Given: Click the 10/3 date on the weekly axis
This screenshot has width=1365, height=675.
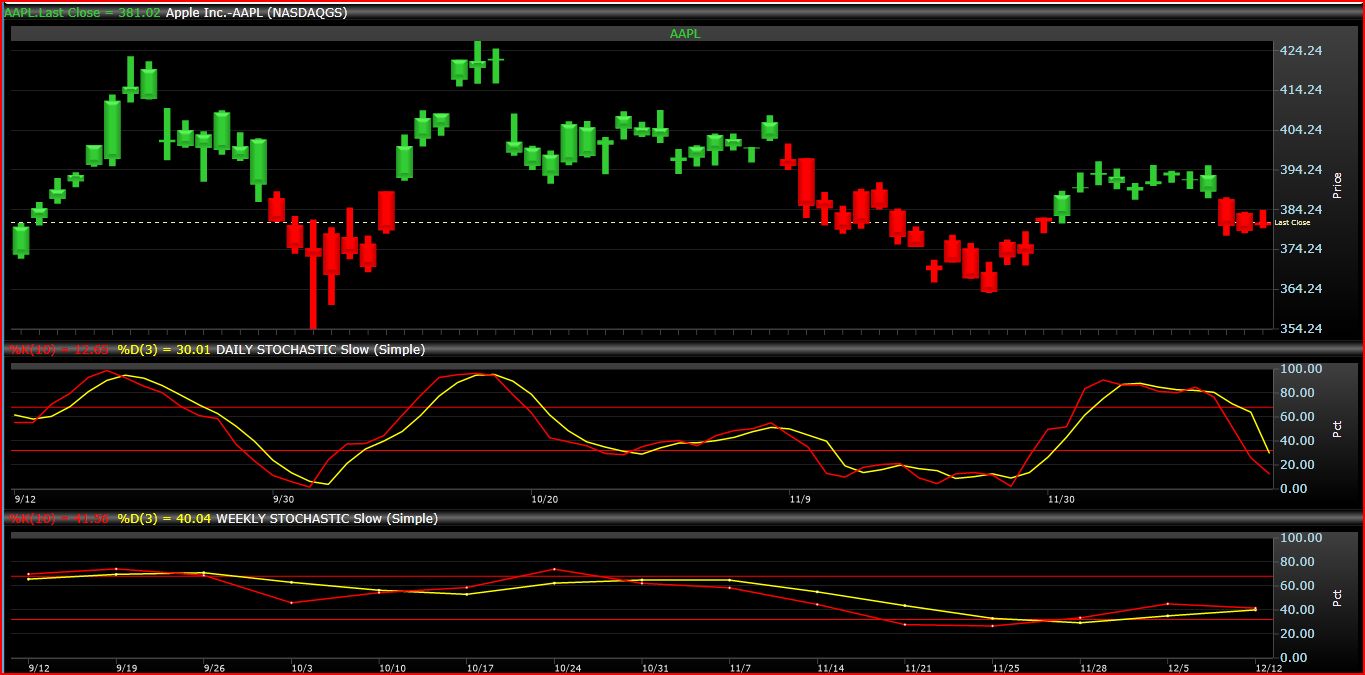Looking at the screenshot, I should (303, 667).
